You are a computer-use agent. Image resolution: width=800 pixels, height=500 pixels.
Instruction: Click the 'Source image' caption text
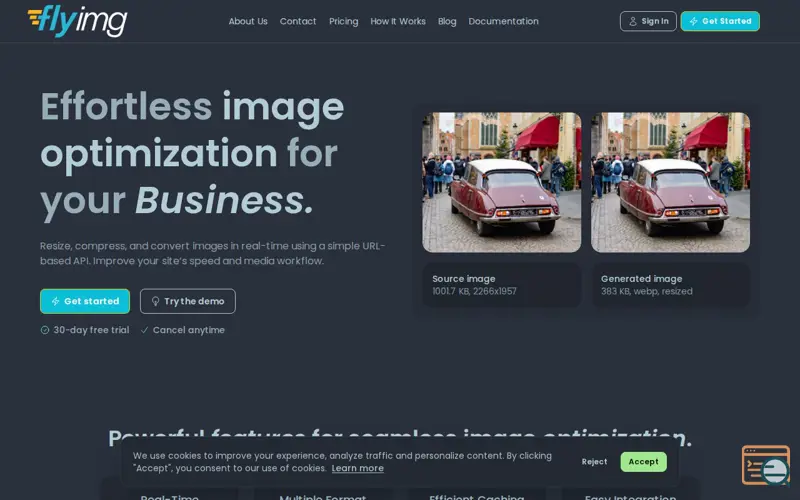(x=464, y=279)
